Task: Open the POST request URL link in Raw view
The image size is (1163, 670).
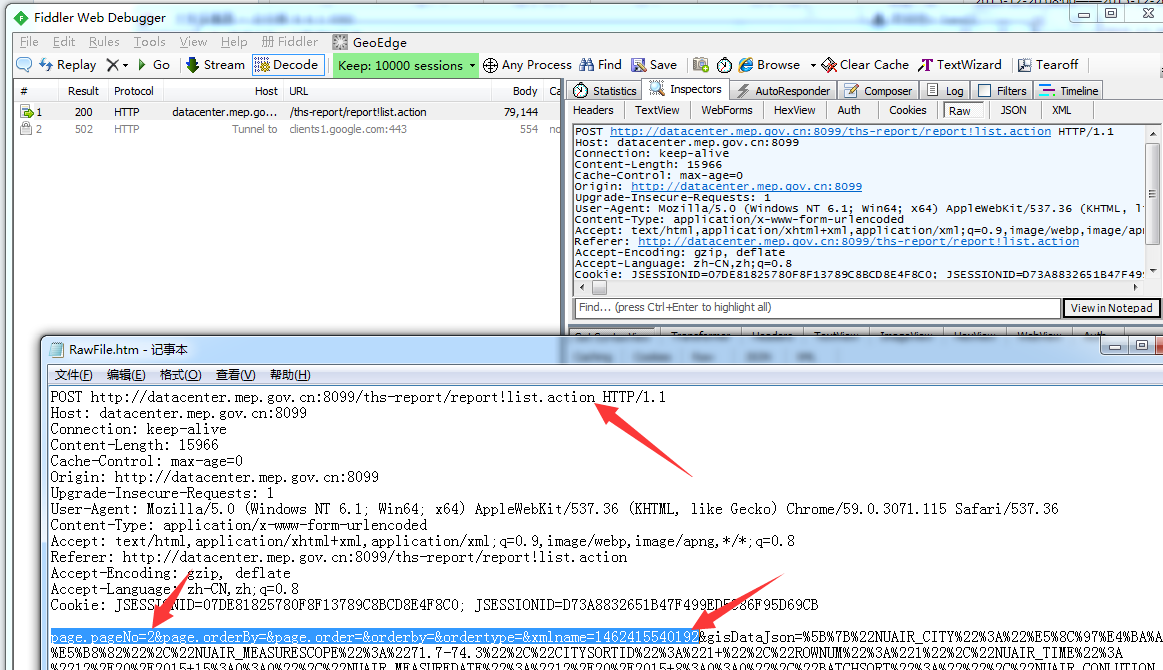Action: pos(831,131)
